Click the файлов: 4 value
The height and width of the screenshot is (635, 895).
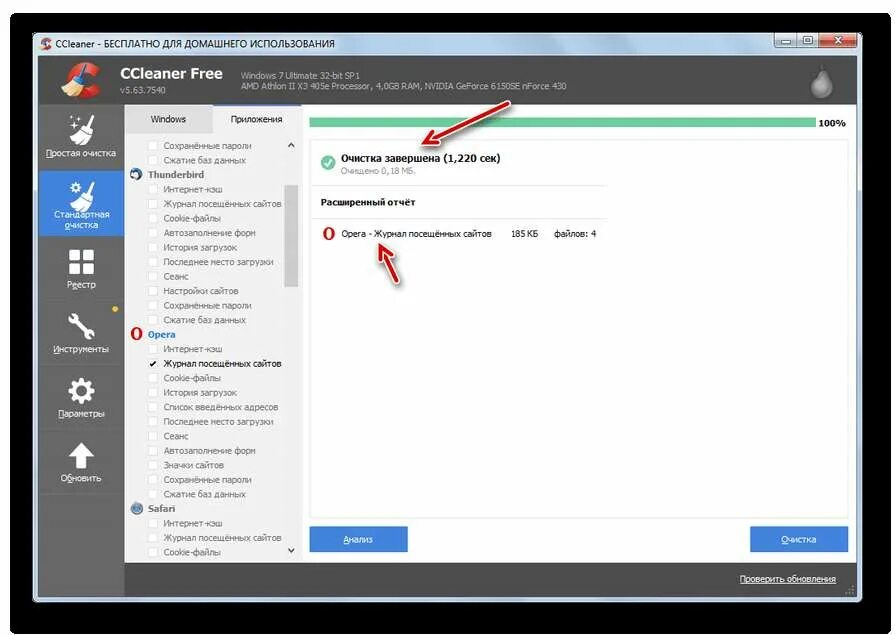pos(575,234)
